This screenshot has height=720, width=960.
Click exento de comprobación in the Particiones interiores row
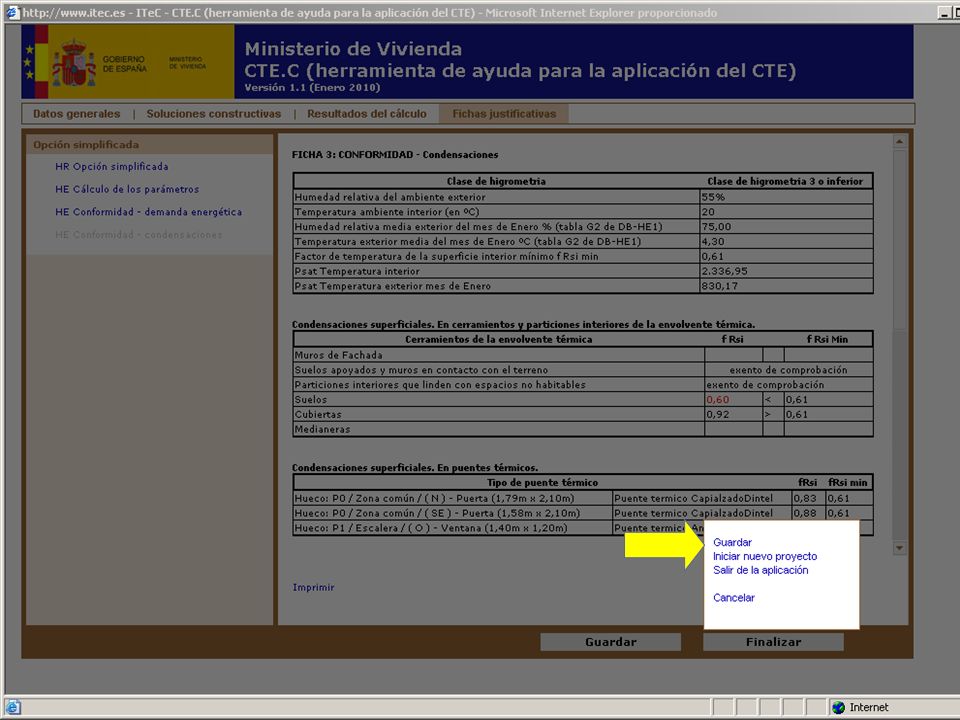(x=765, y=384)
